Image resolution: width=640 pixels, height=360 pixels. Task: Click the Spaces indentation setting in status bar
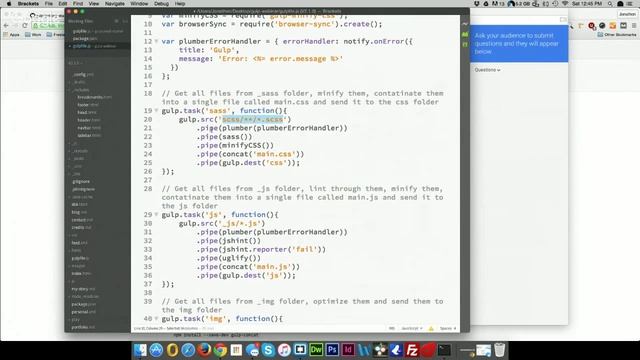[x=448, y=328]
